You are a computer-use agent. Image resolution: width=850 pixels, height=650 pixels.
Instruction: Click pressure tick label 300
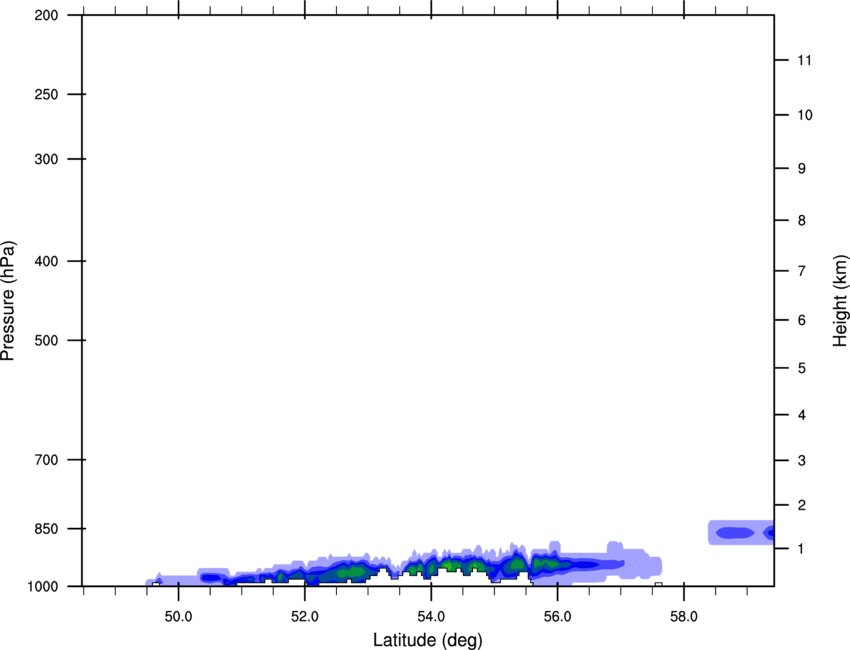46,159
